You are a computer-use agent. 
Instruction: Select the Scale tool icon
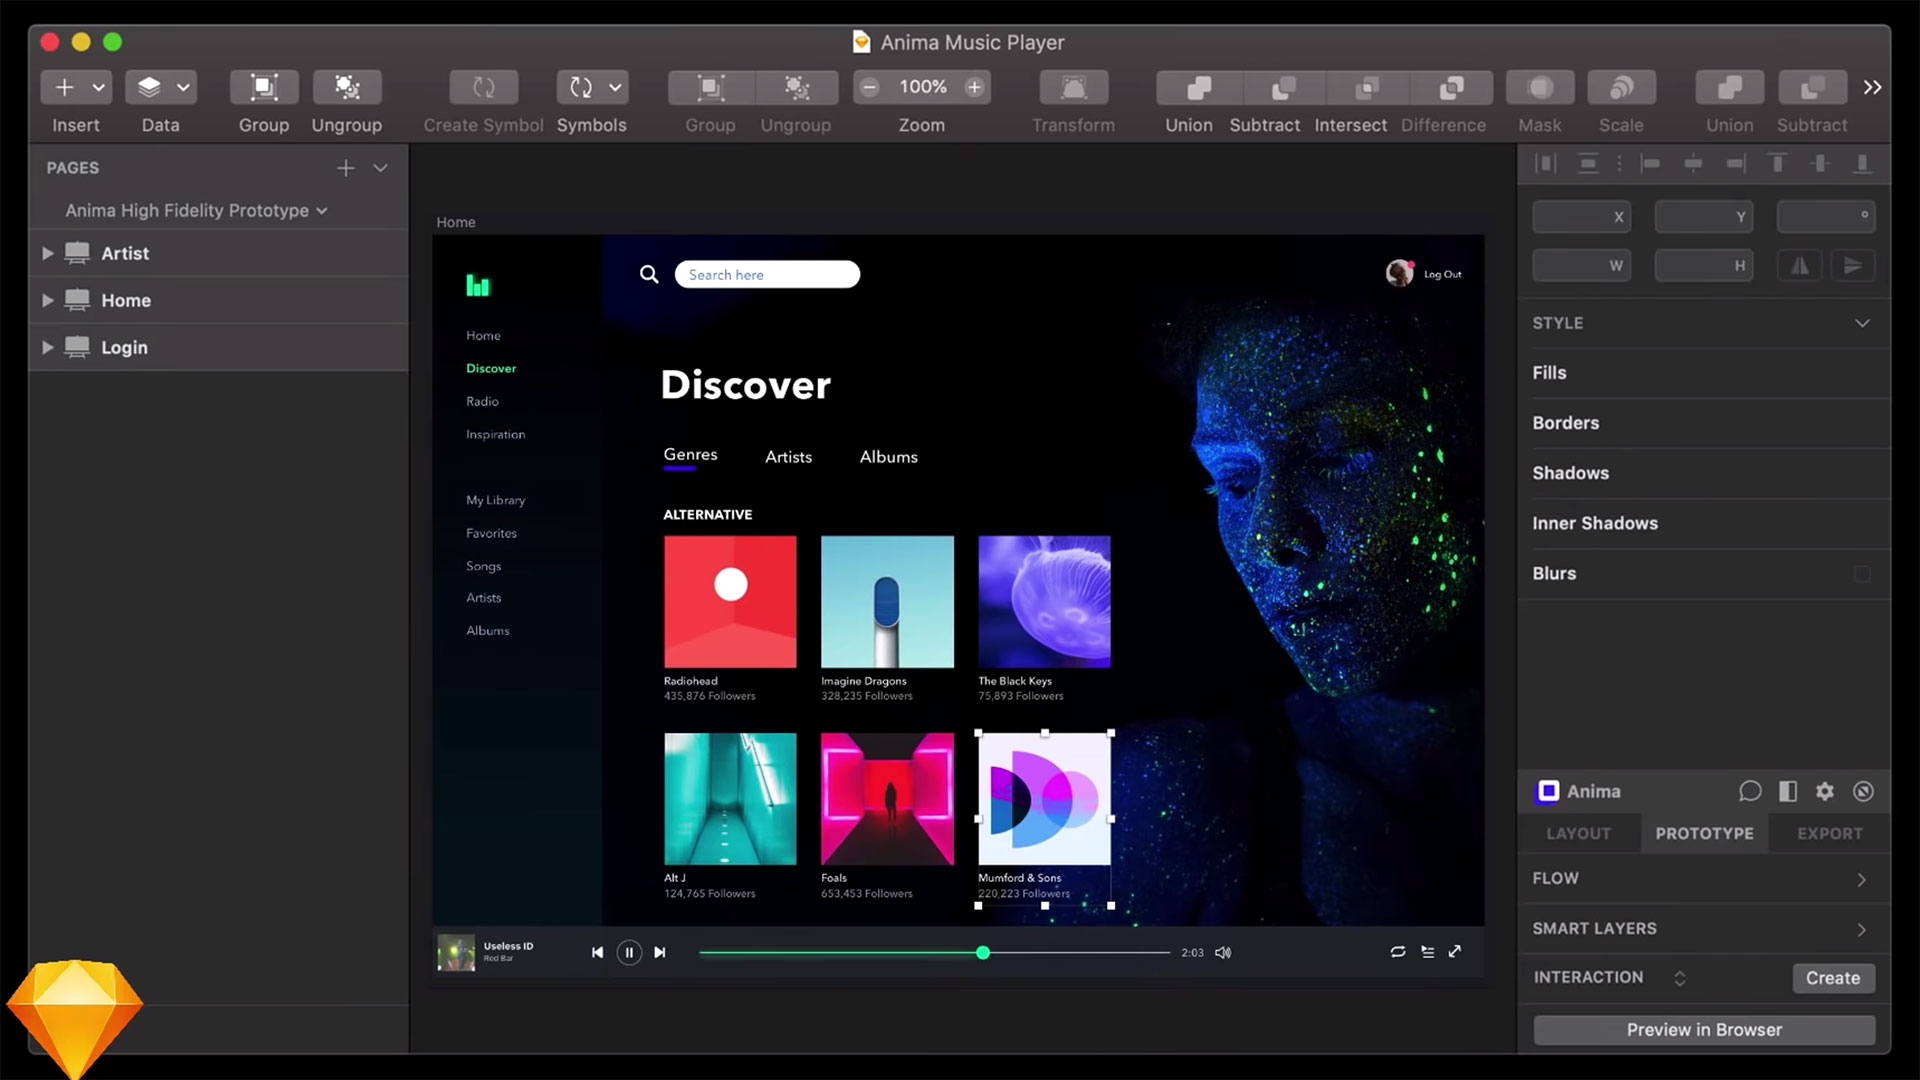tap(1621, 87)
